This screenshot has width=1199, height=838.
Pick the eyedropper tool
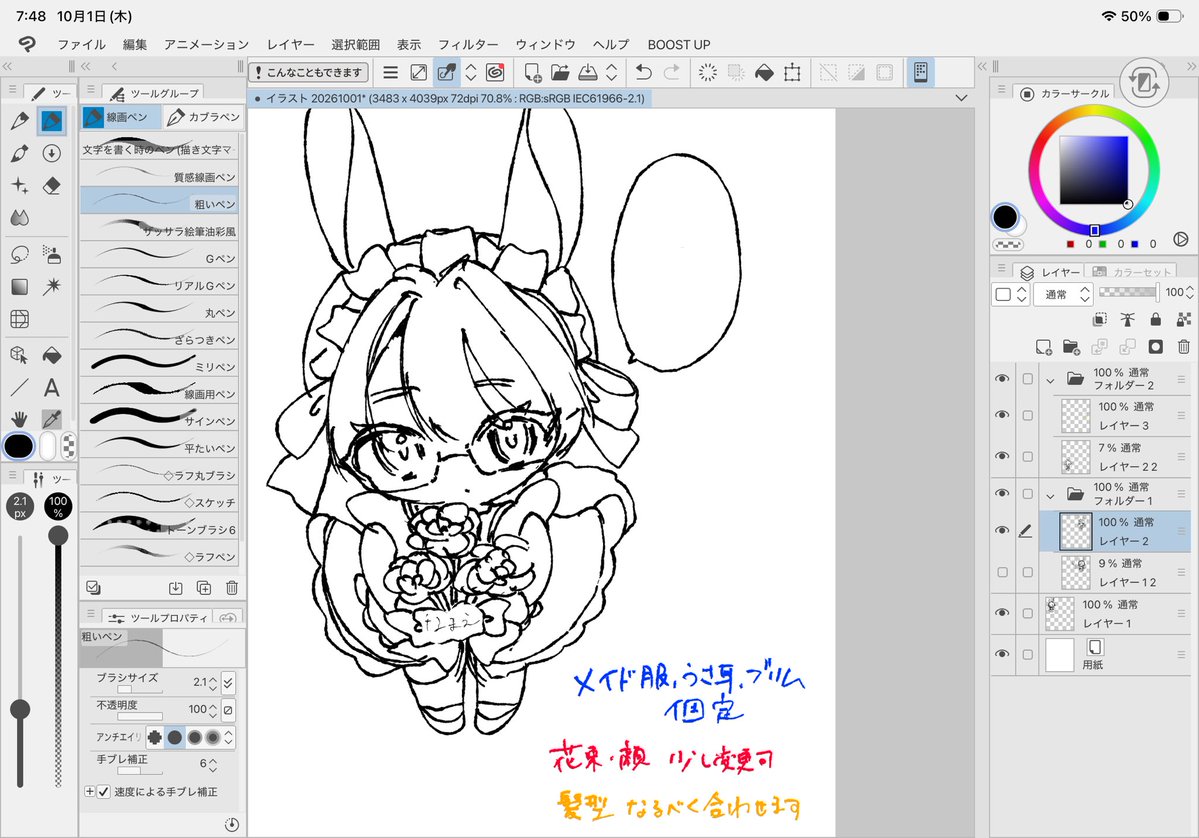51,418
